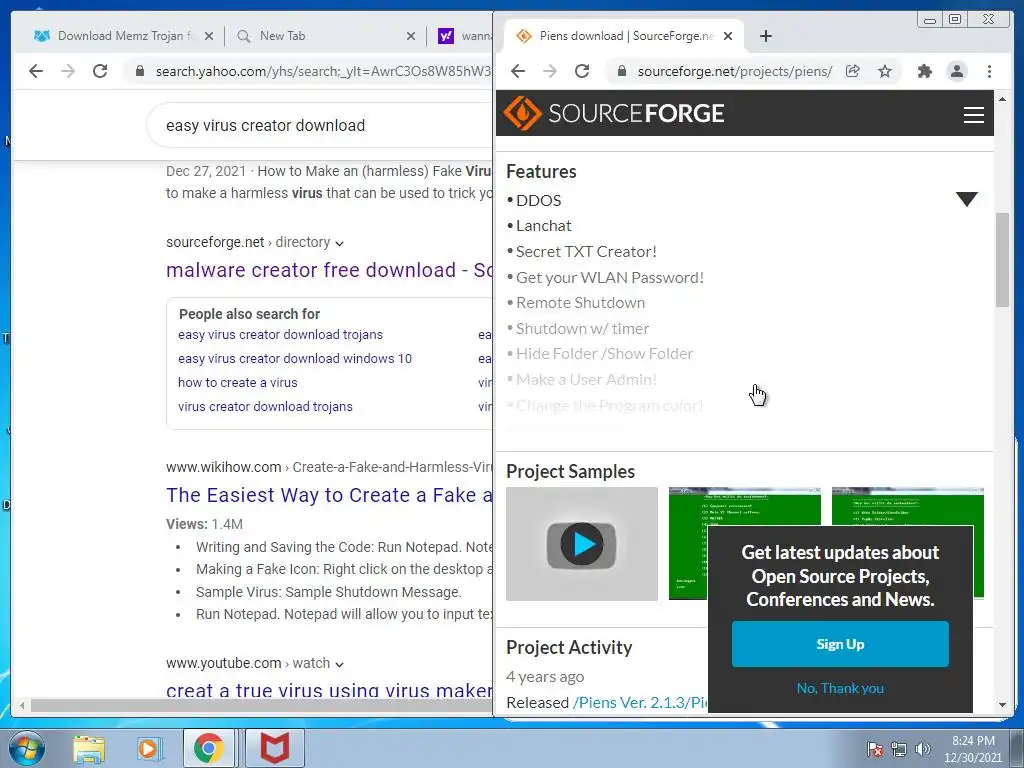Click Get your WLAN Password! feature text

(x=610, y=278)
